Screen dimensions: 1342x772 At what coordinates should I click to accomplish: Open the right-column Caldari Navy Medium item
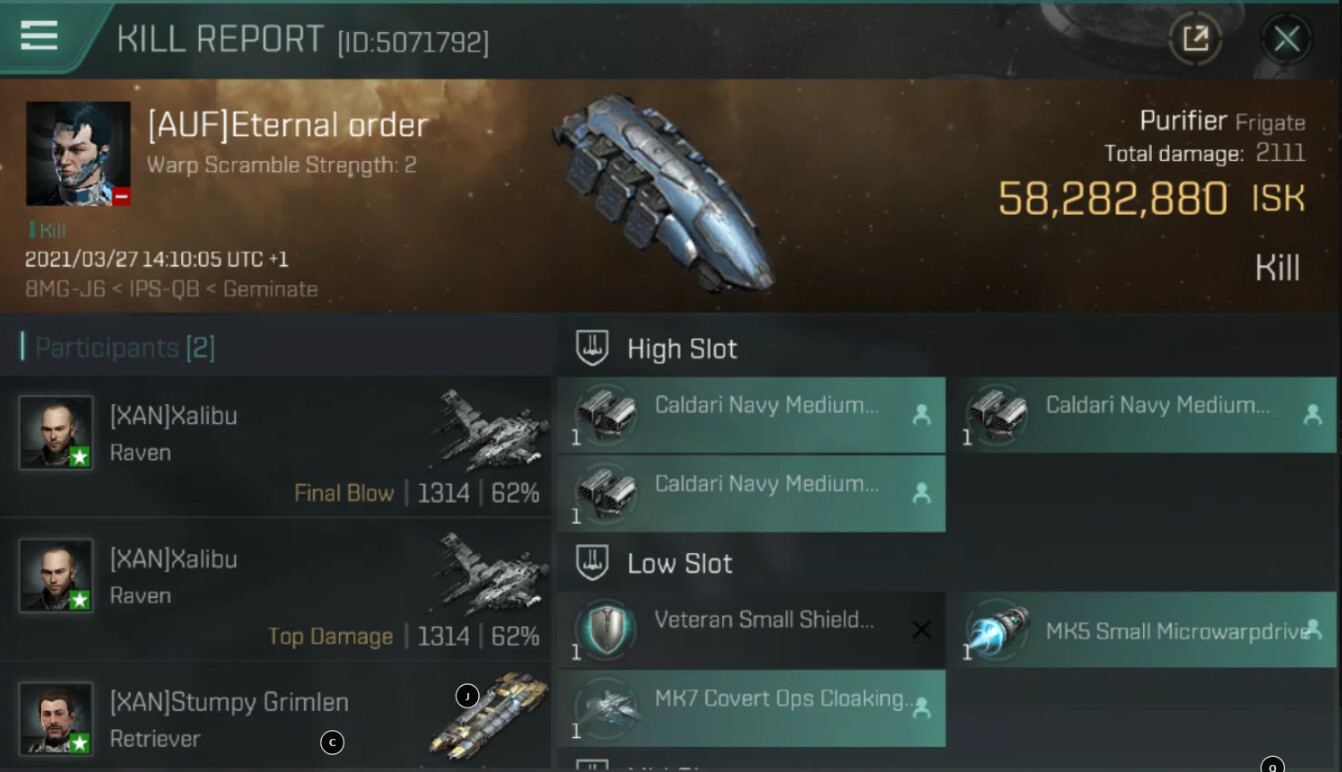1142,415
